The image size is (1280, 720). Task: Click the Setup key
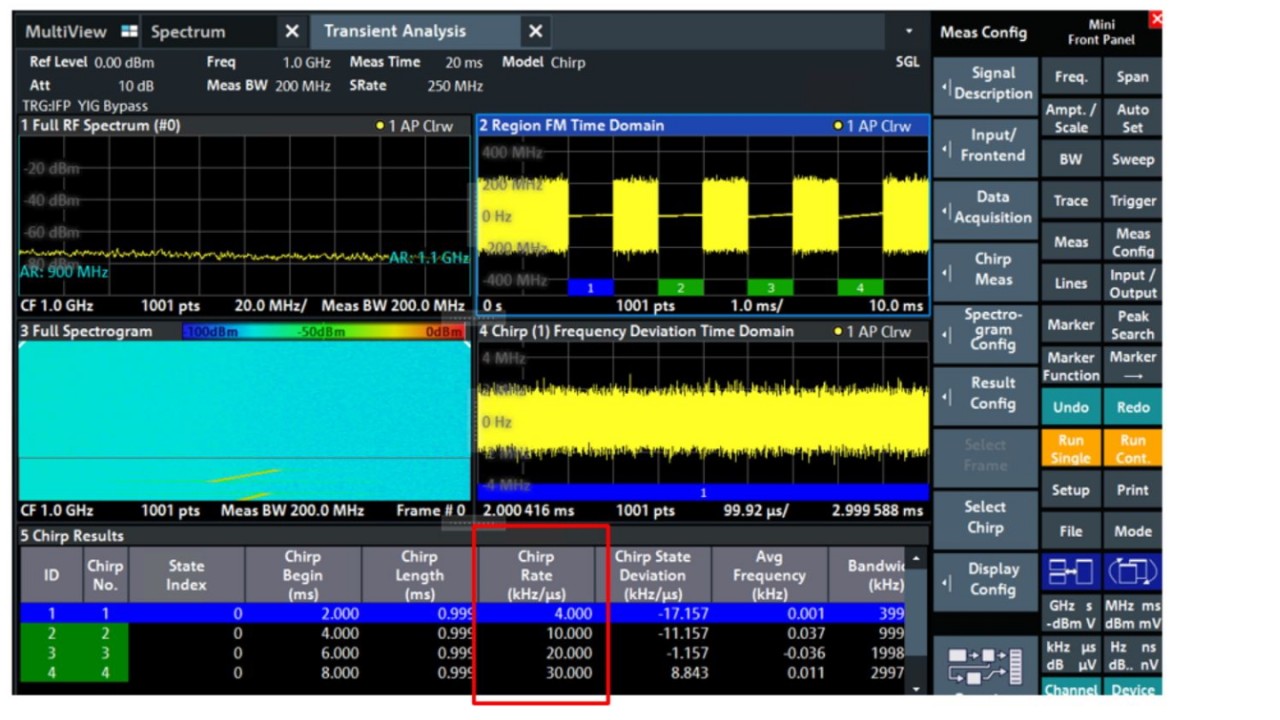coord(1071,490)
